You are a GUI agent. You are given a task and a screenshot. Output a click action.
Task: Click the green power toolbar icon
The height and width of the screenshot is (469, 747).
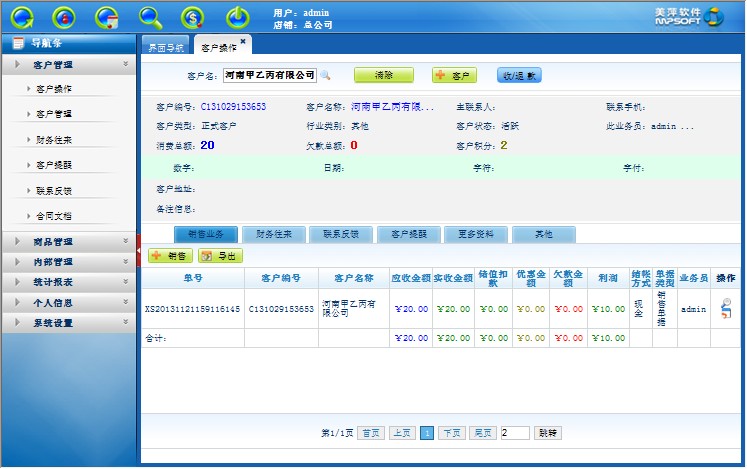pyautogui.click(x=237, y=16)
